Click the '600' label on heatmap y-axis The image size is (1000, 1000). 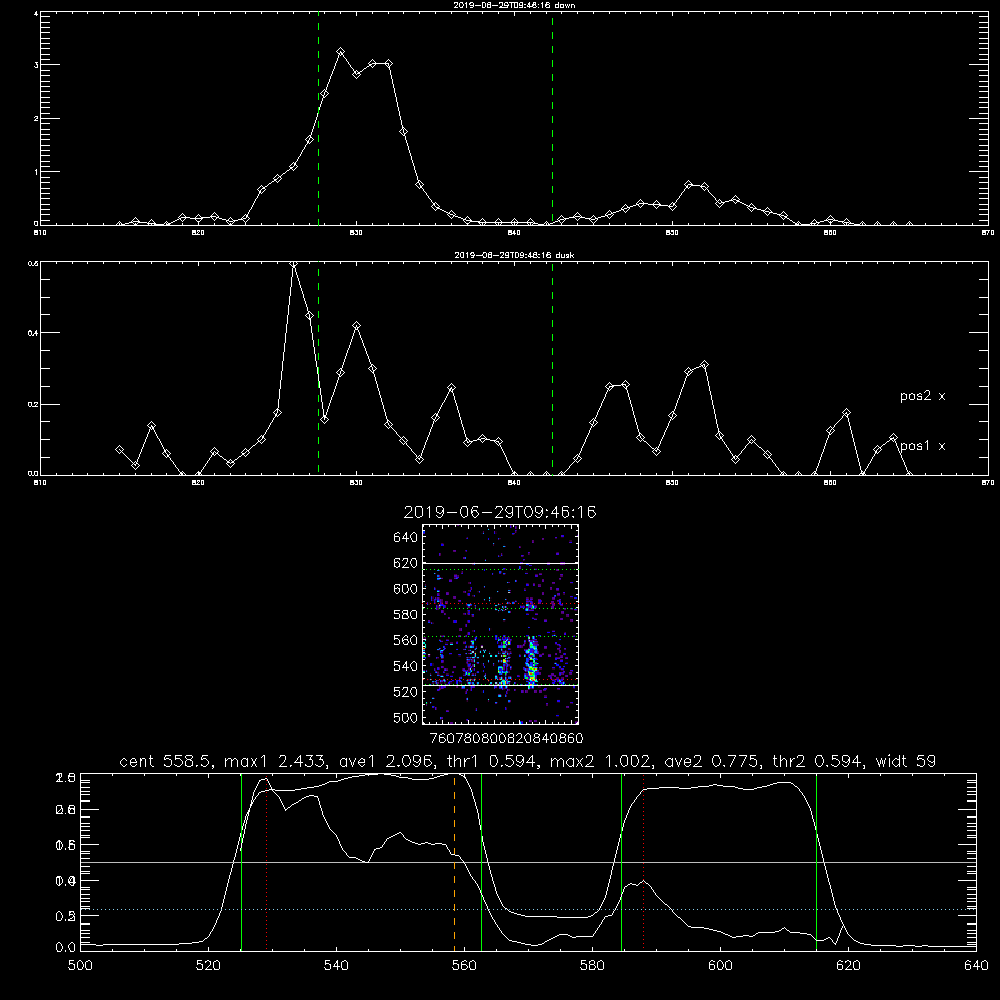click(406, 589)
